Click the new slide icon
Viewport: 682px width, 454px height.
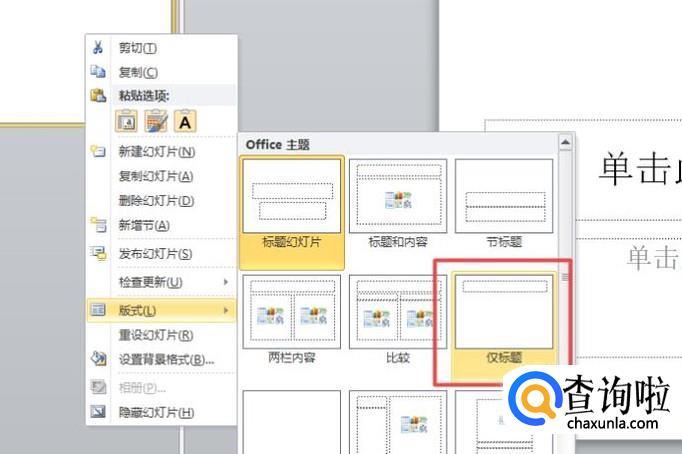[98, 151]
